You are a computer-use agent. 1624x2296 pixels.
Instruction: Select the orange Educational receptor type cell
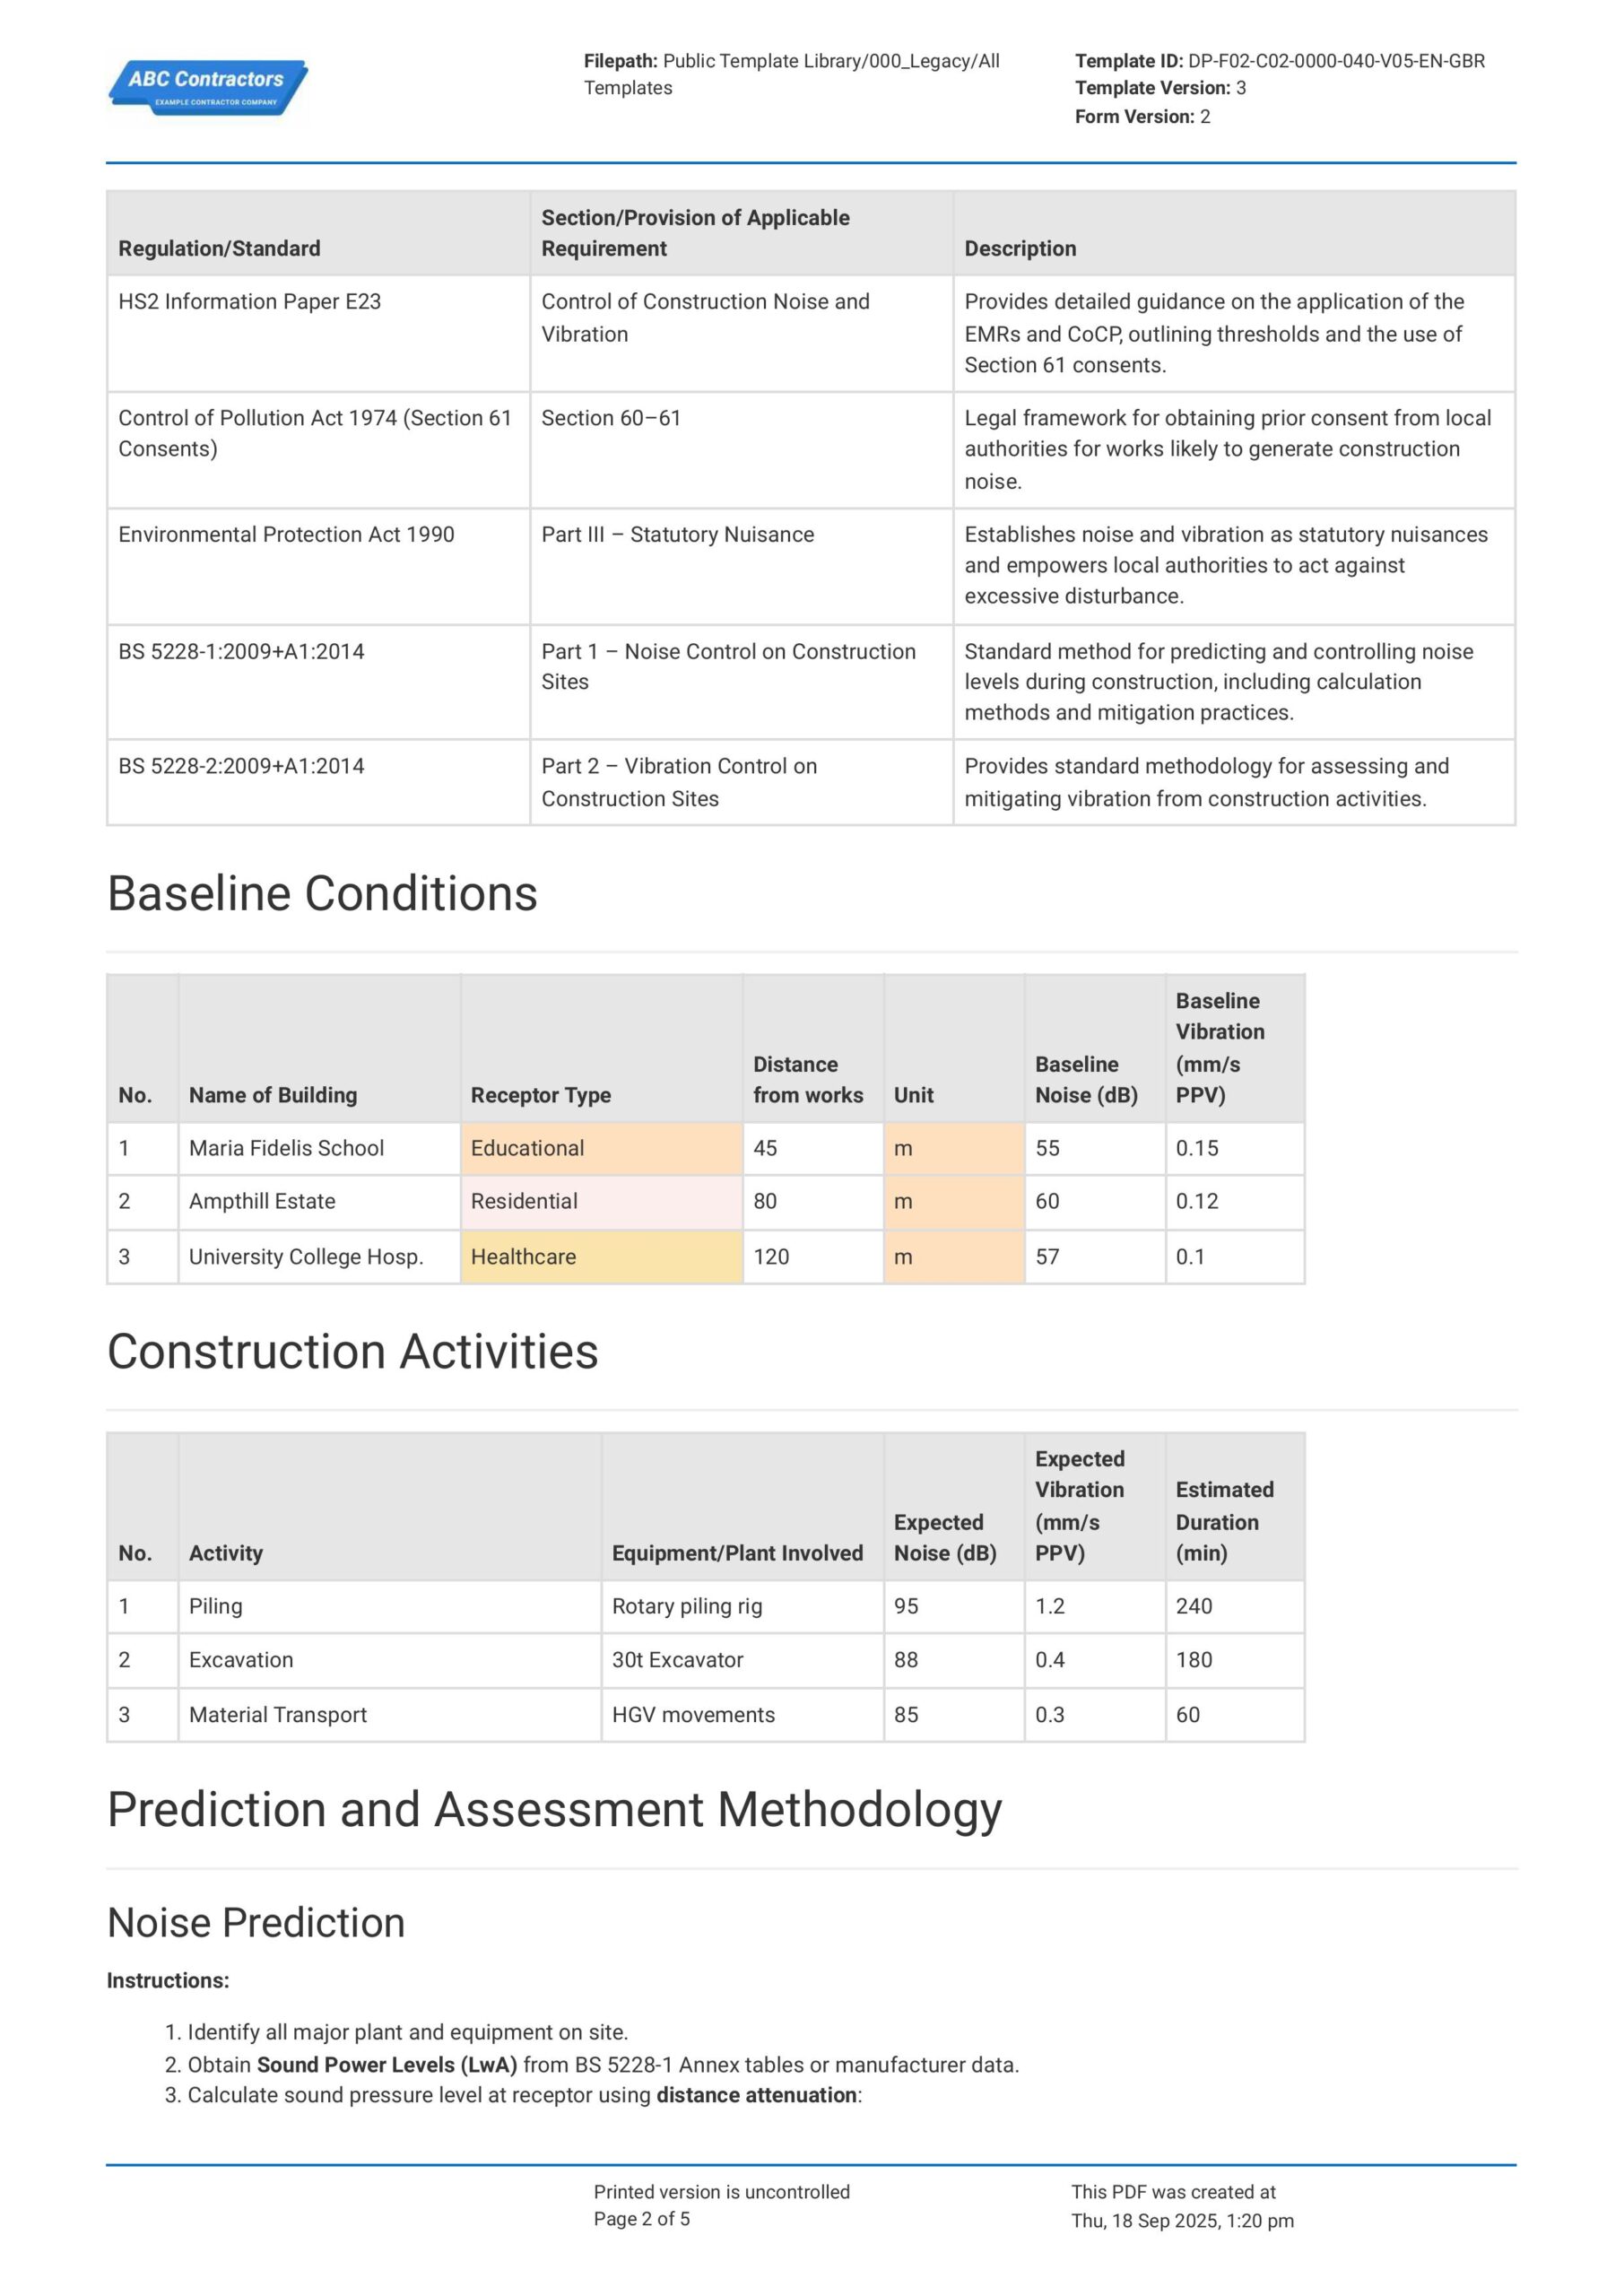[600, 1148]
